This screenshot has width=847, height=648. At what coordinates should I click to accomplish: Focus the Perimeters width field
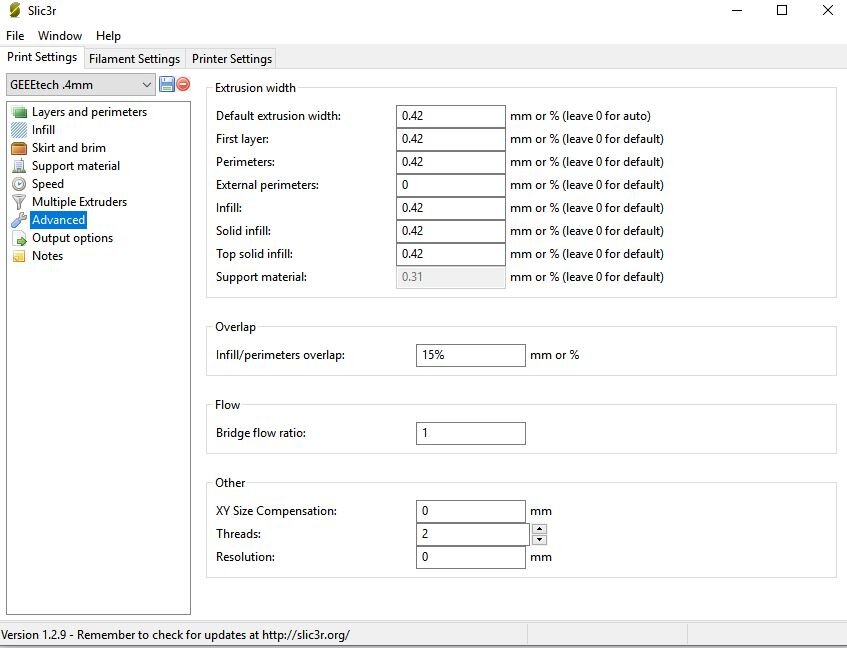tap(451, 162)
